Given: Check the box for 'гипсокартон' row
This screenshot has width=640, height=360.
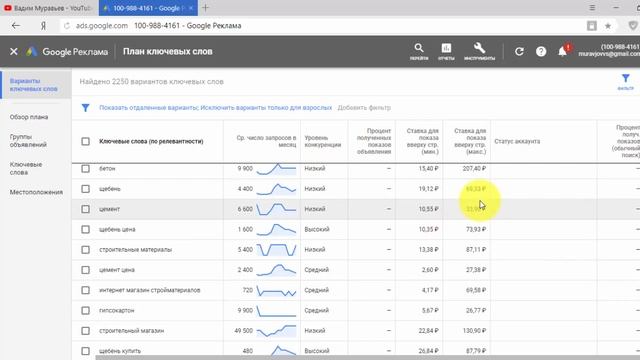Looking at the screenshot, I should [x=85, y=311].
